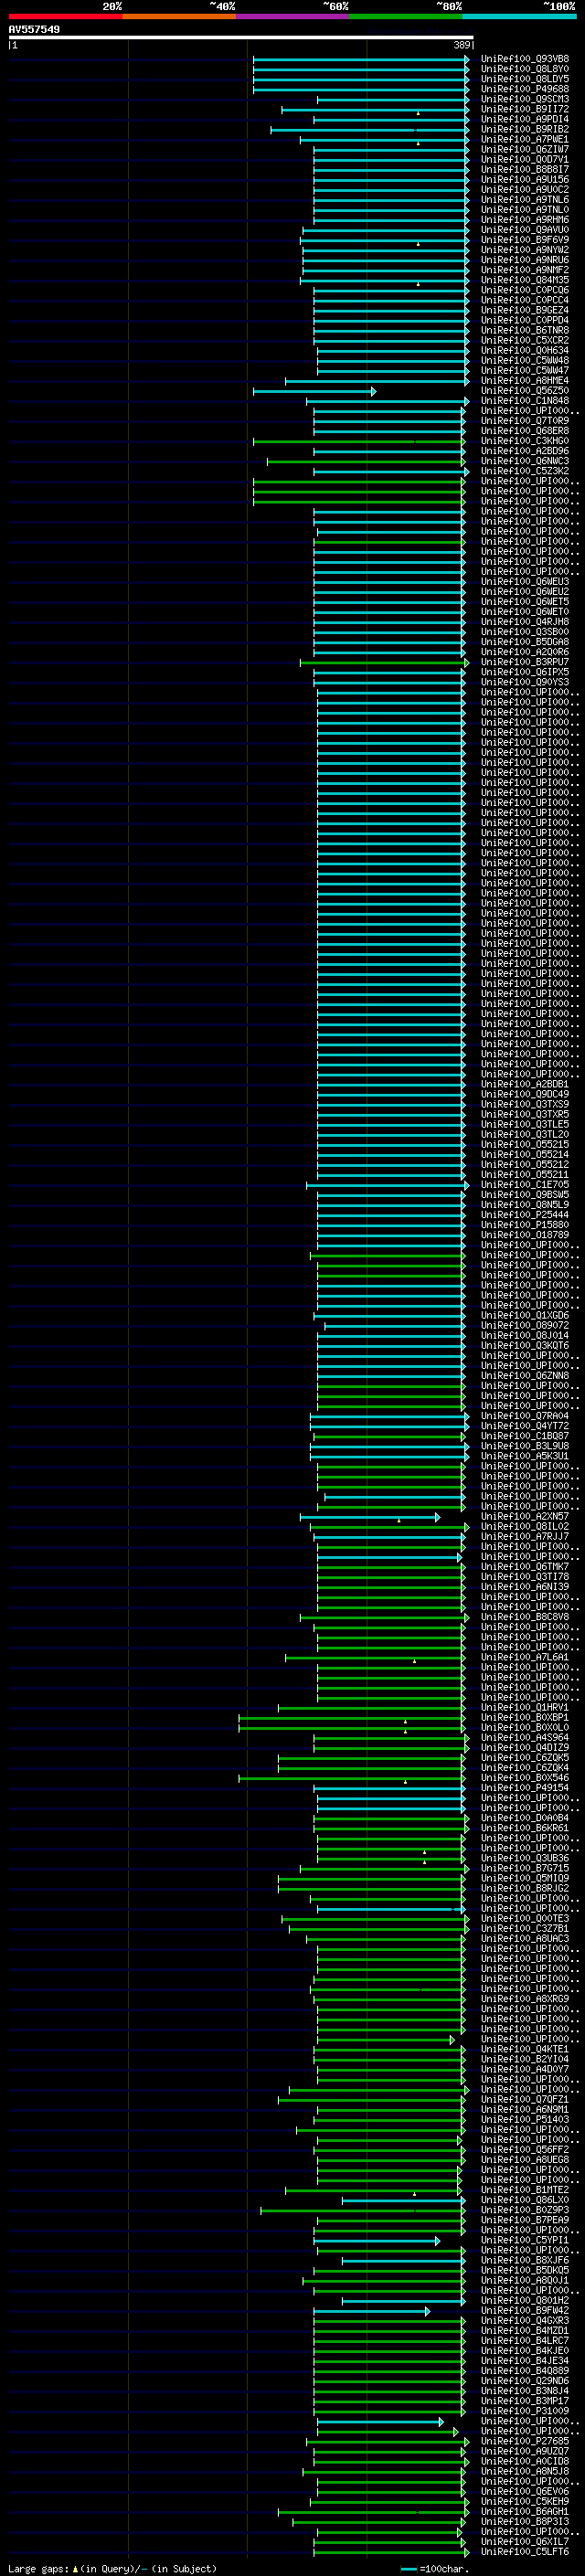Click the UniRef100_Q3TXS9 label

pyautogui.click(x=525, y=1104)
